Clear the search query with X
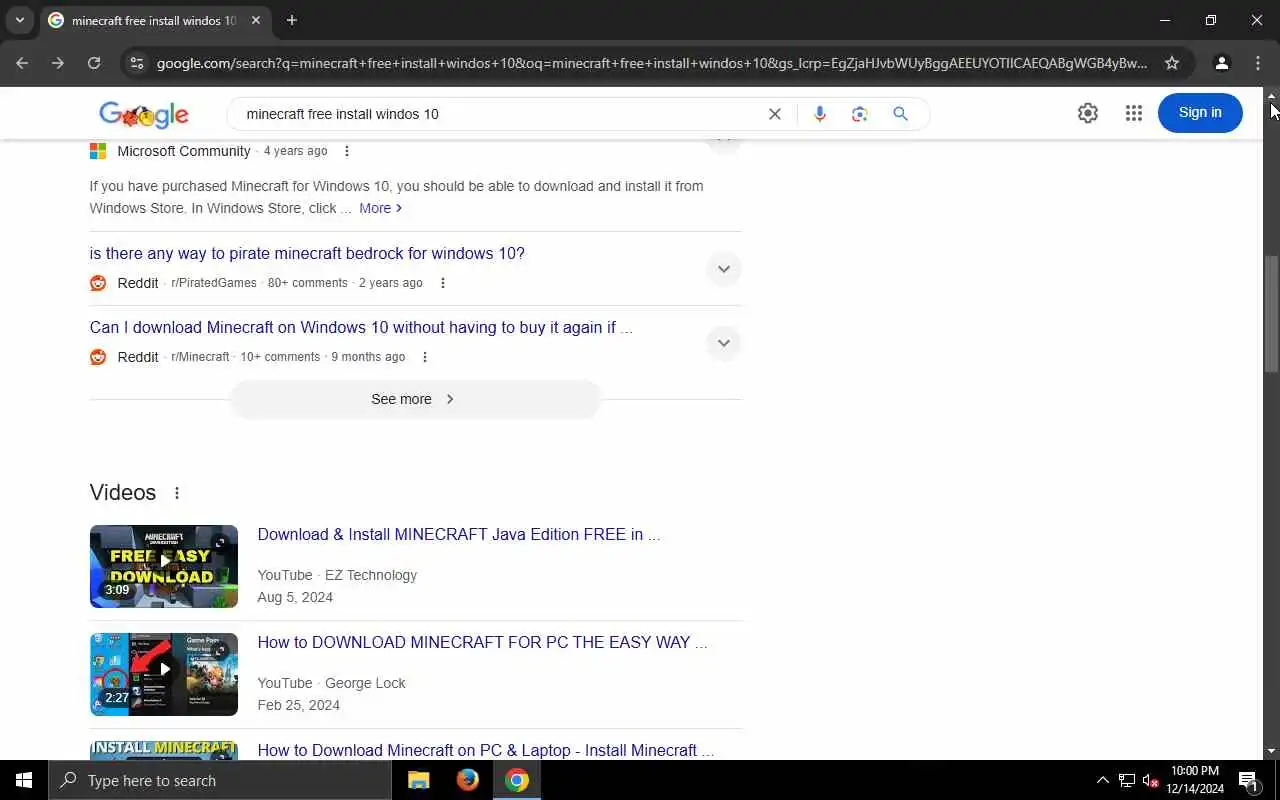The width and height of the screenshot is (1280, 800). [x=774, y=114]
